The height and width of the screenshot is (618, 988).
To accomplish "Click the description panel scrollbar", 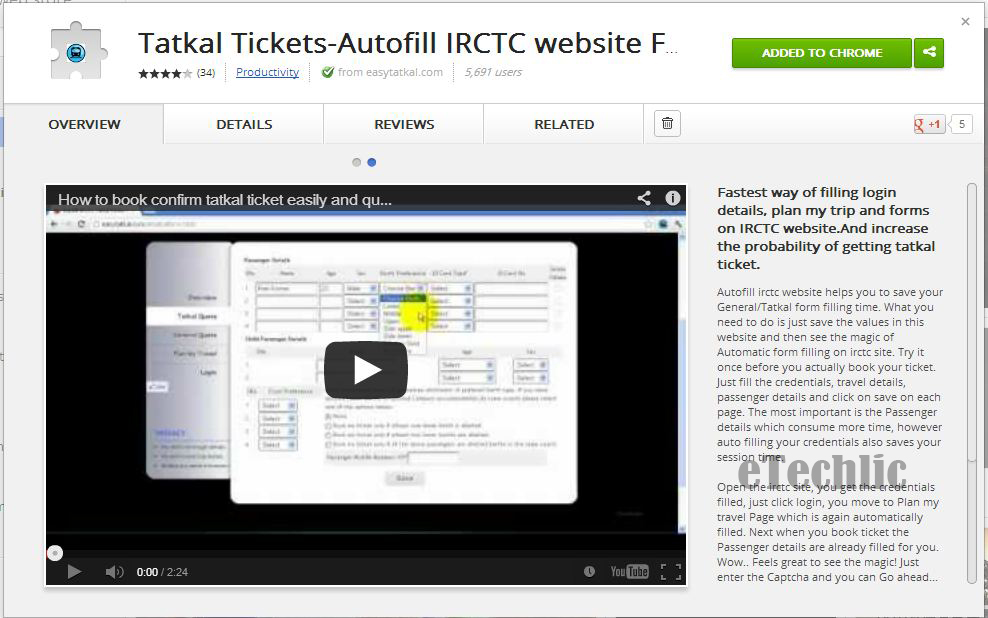I will pyautogui.click(x=972, y=384).
